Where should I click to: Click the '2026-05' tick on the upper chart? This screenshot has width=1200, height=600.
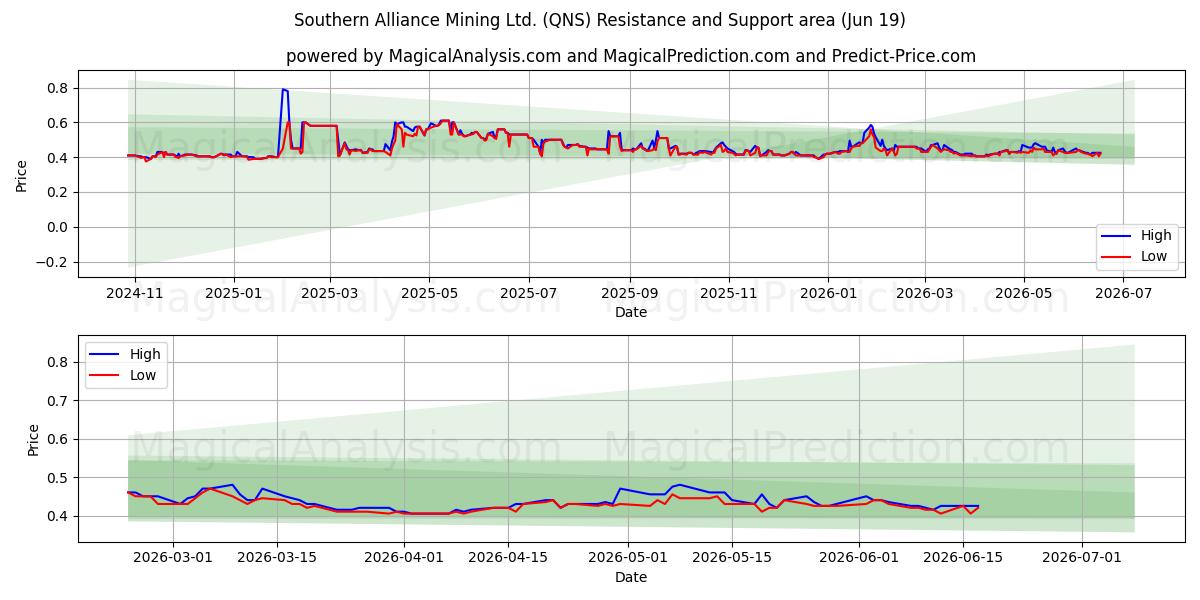(1024, 294)
